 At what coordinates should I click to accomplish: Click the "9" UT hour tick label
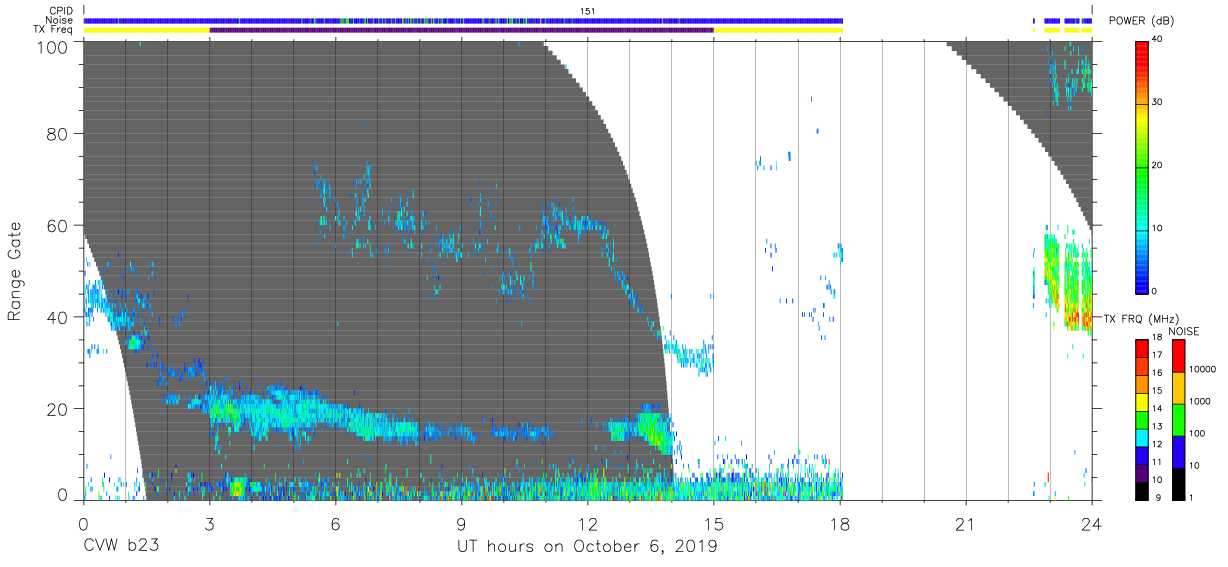point(462,525)
